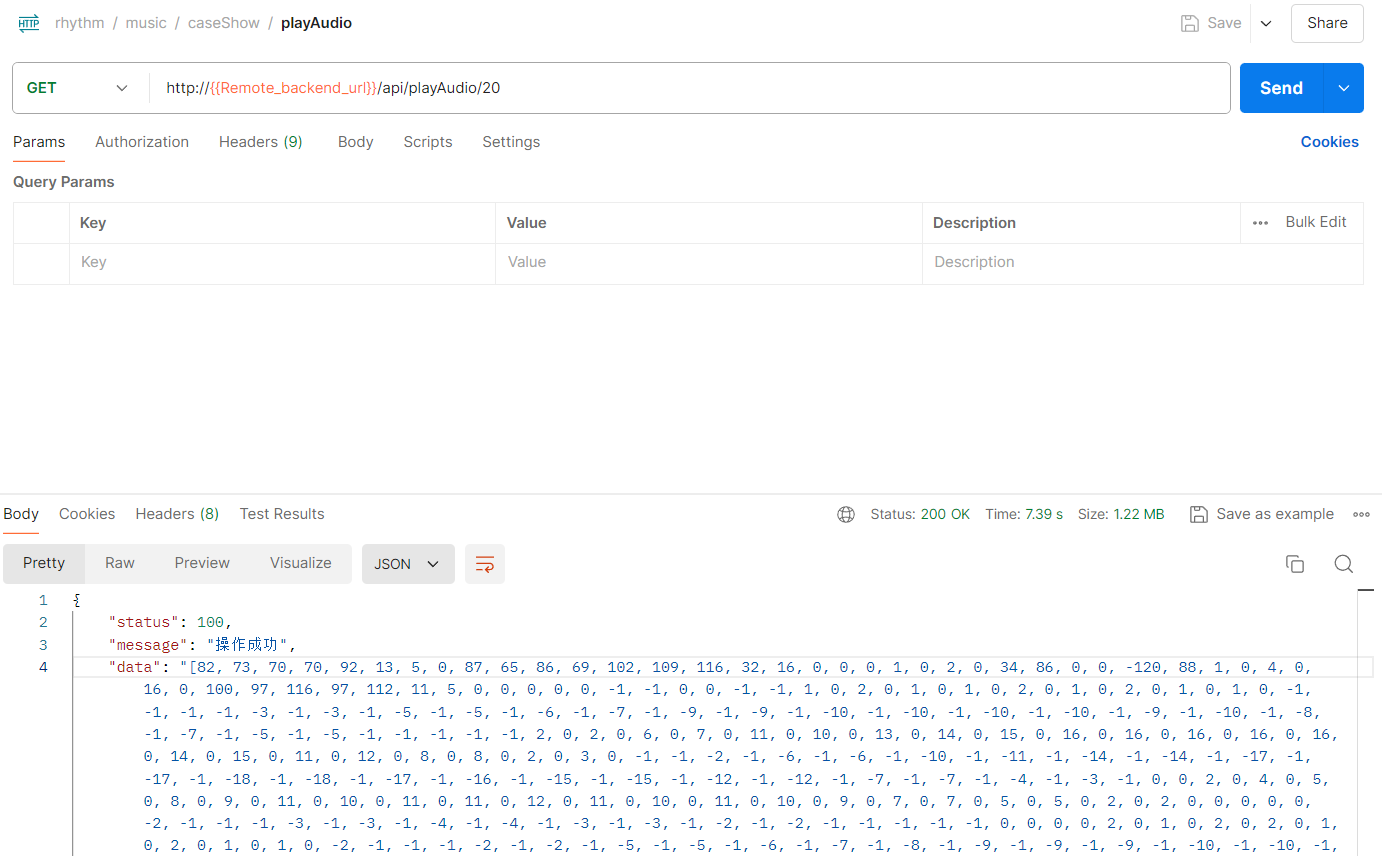This screenshot has width=1382, height=856.
Task: Click the query param Key input field
Action: [282, 262]
